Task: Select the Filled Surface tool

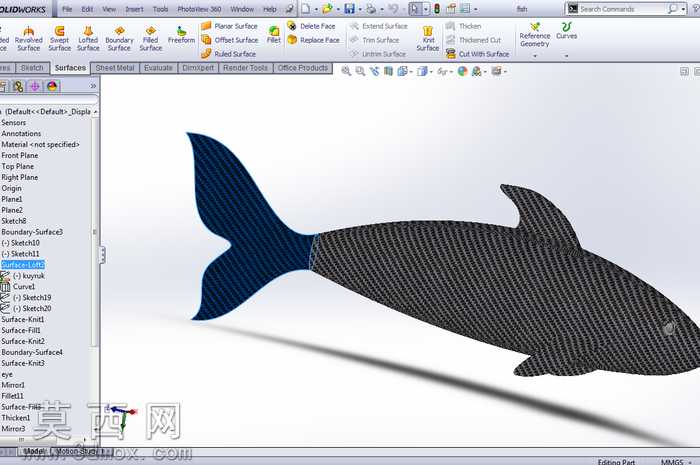Action: 150,38
